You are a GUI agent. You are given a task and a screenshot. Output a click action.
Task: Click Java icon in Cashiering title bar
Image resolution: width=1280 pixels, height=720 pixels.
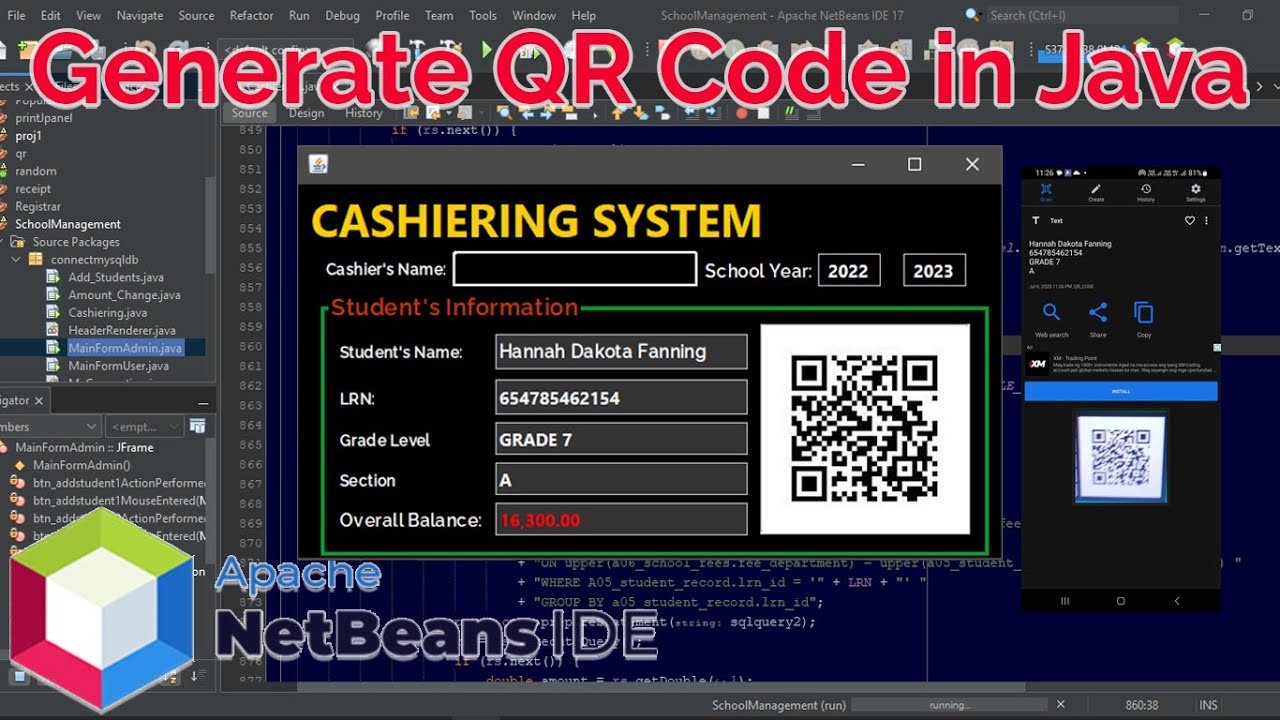319,164
